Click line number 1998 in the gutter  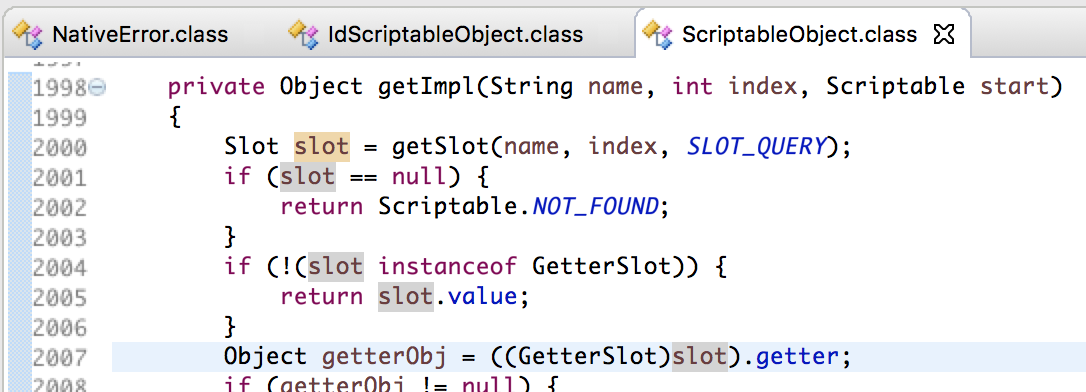[60, 87]
